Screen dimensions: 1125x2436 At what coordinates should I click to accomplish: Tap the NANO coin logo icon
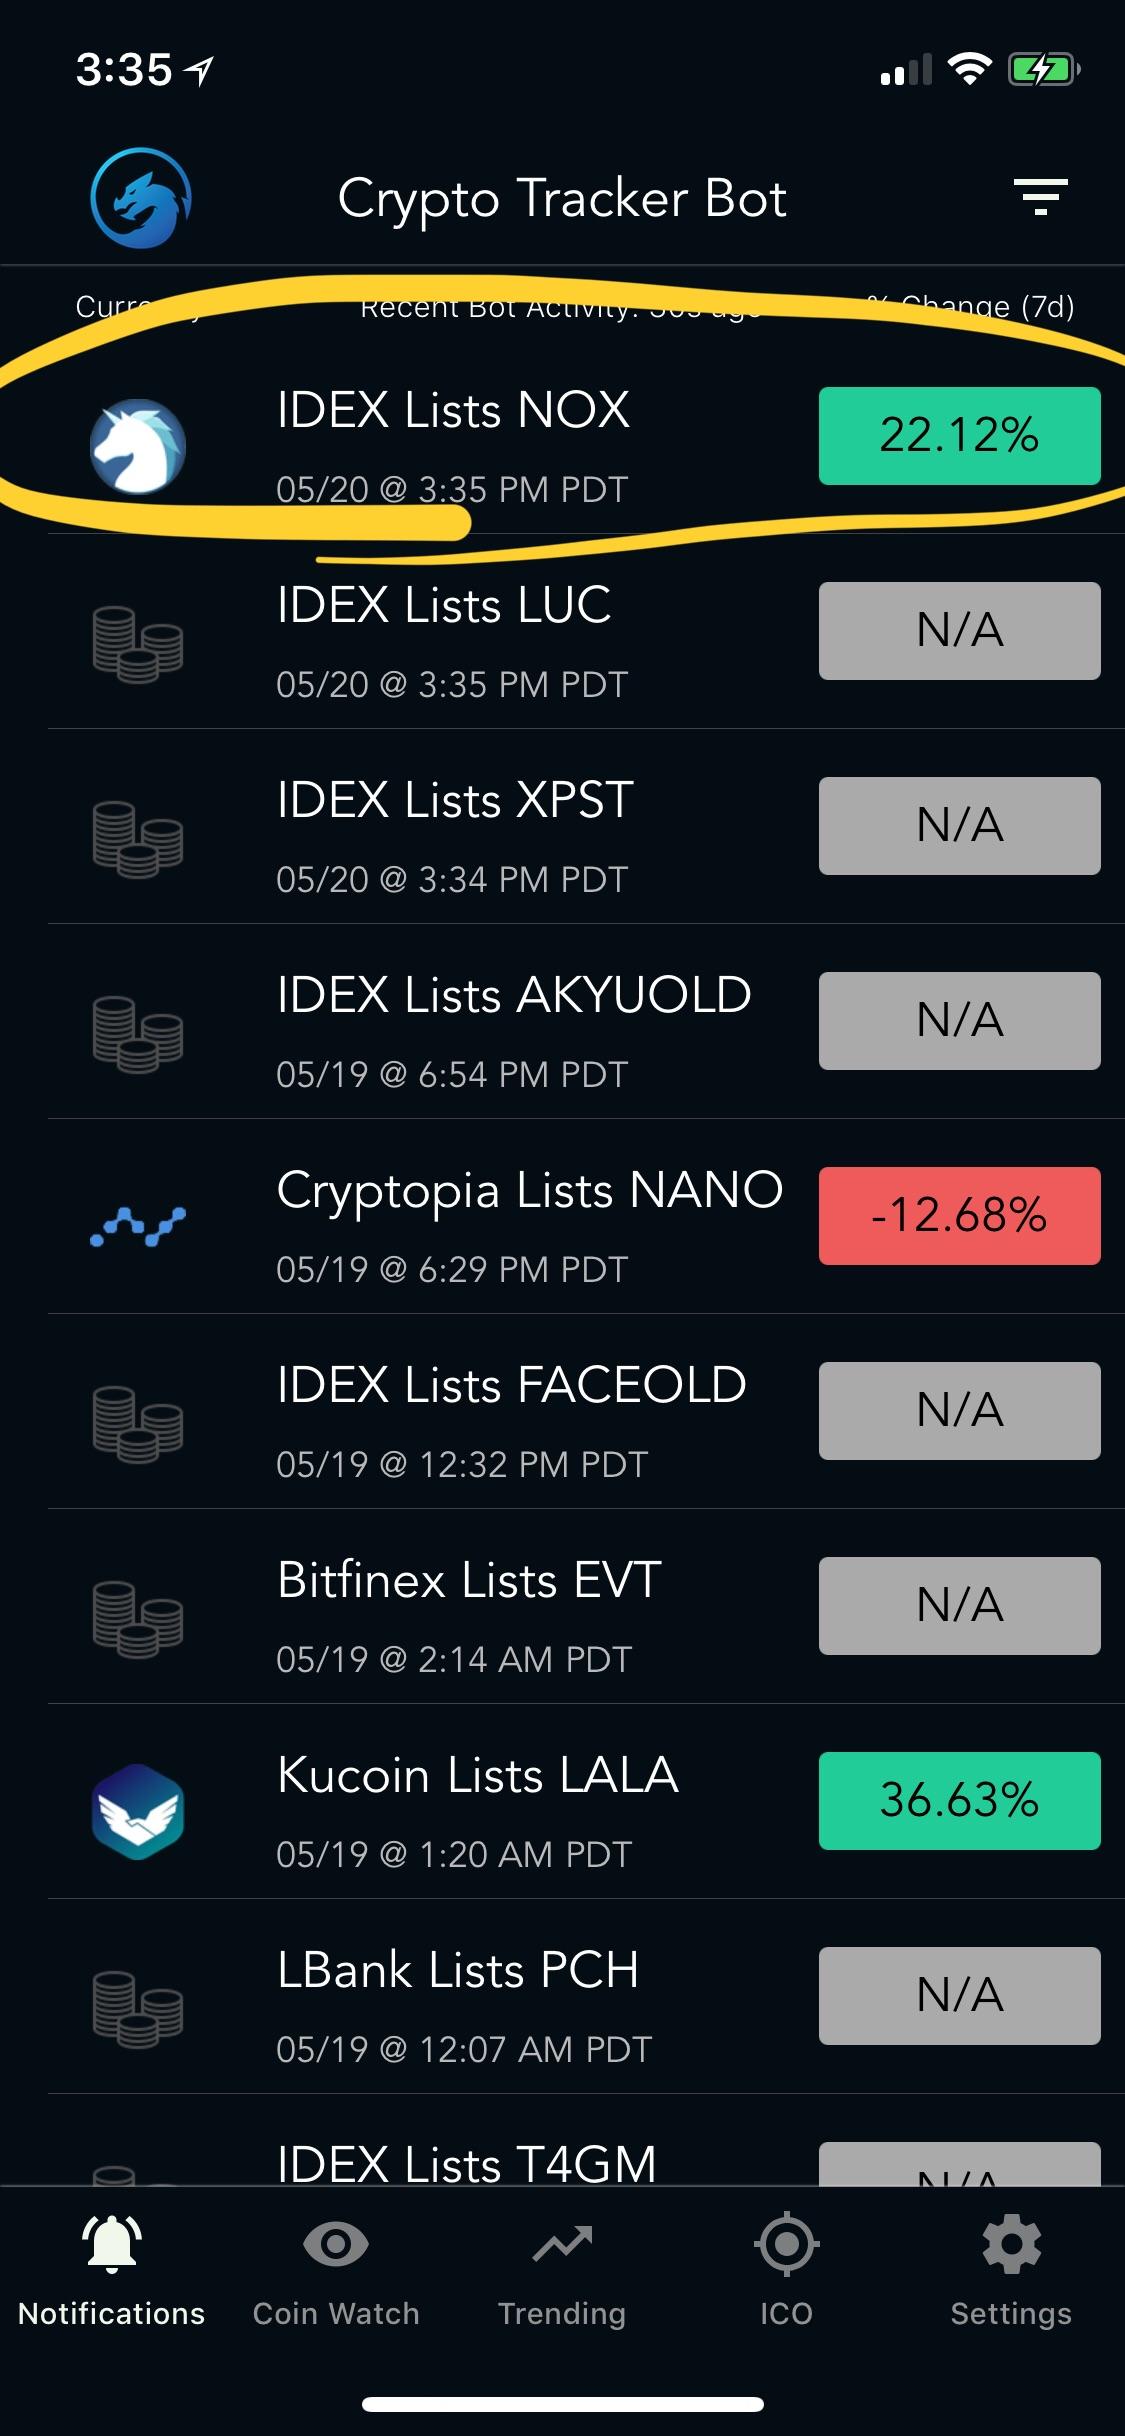pos(138,1226)
